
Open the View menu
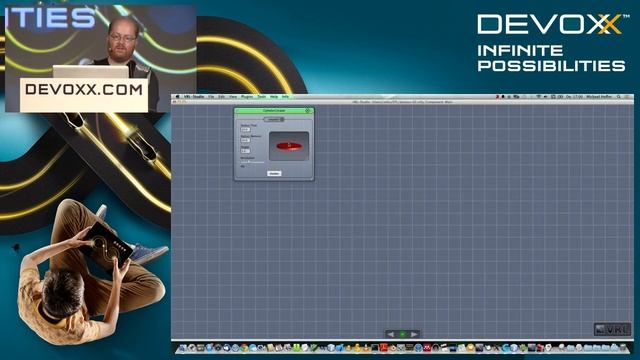(233, 97)
